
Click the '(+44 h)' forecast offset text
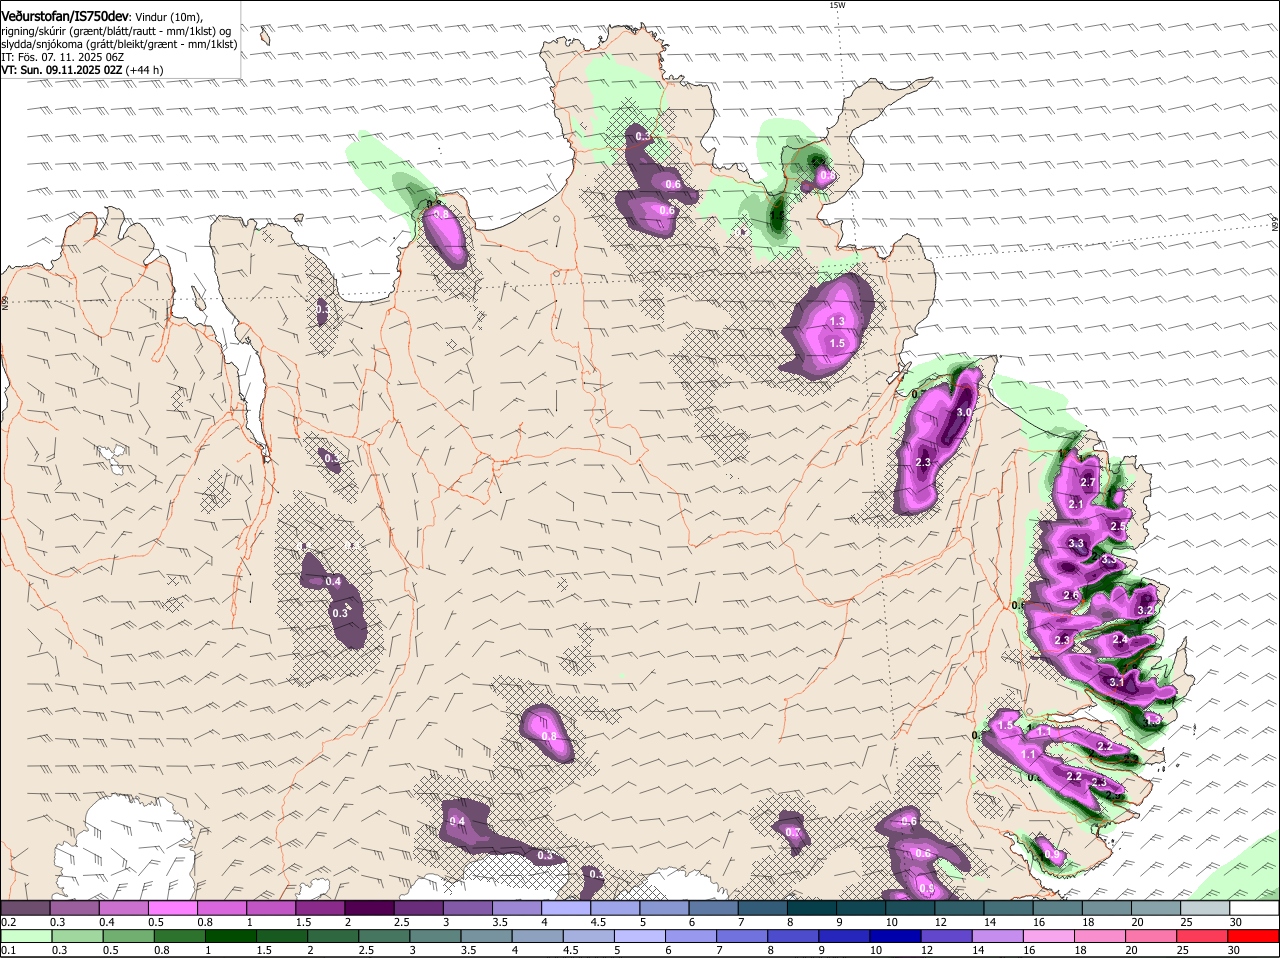[x=145, y=70]
